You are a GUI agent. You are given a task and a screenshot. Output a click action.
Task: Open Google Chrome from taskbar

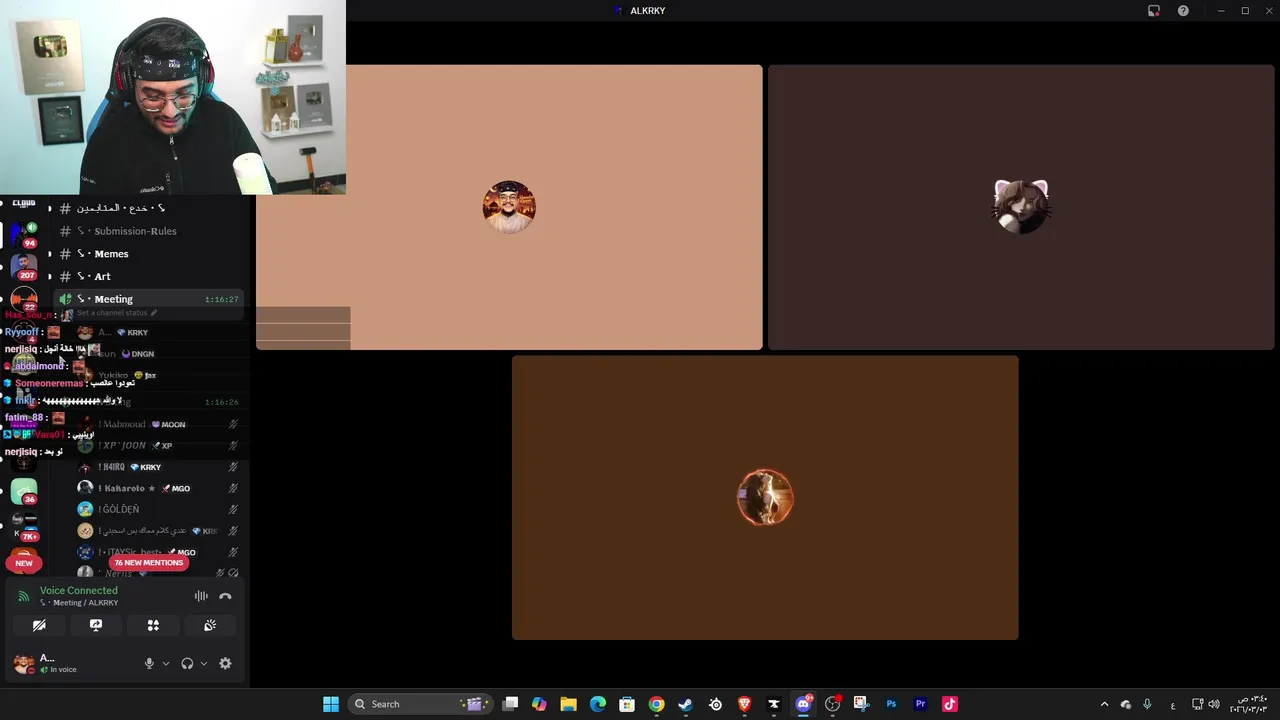(656, 704)
